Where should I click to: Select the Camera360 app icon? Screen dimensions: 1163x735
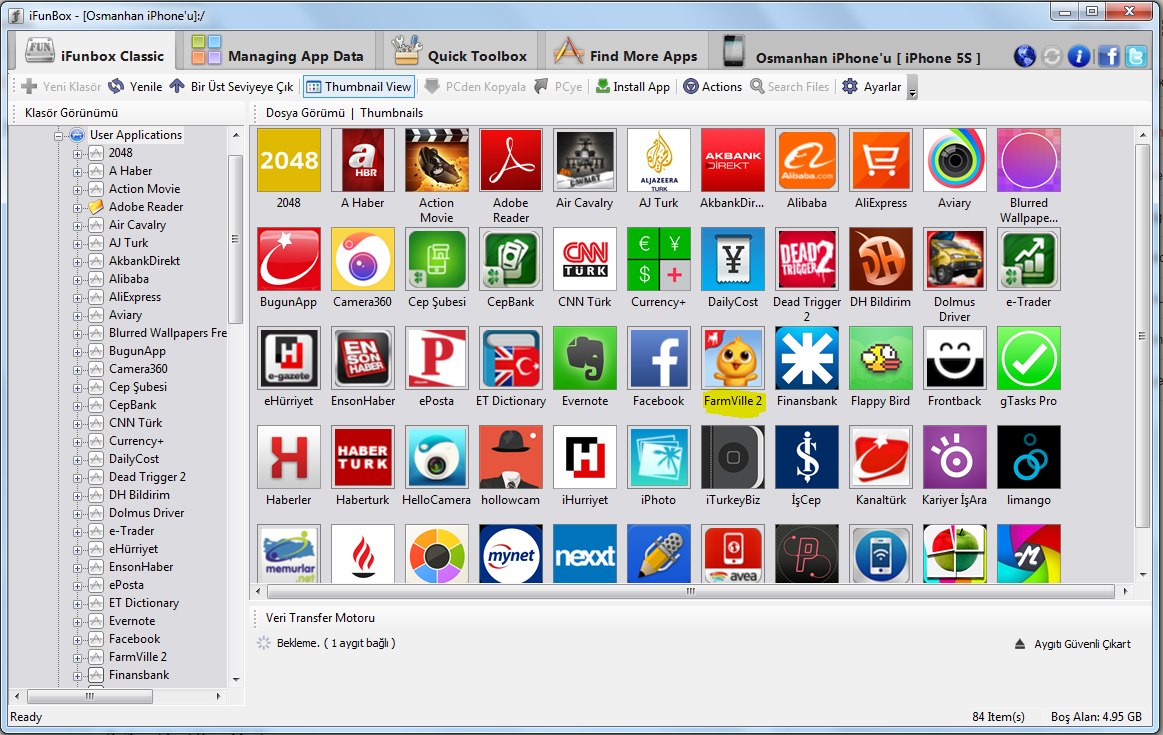363,259
